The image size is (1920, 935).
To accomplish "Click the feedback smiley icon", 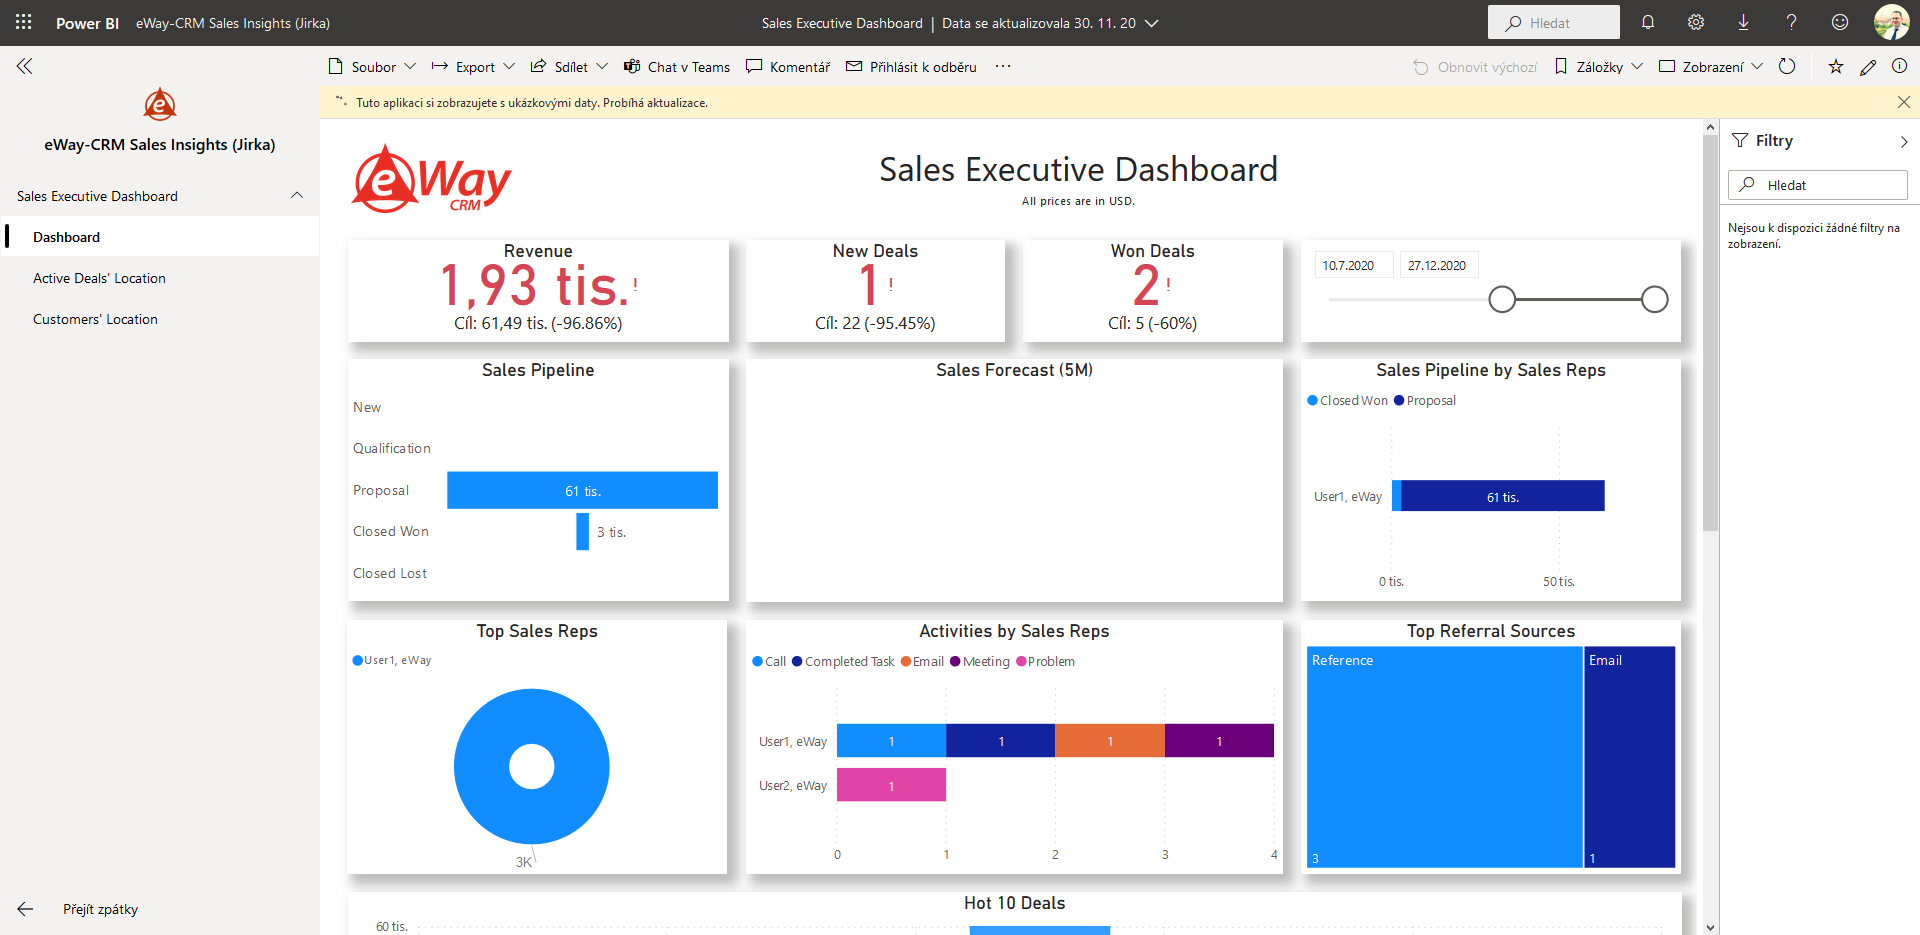I will pyautogui.click(x=1840, y=22).
